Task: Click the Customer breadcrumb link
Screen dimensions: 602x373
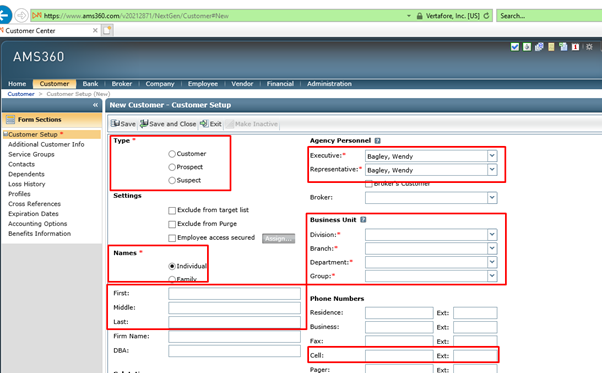Action: point(21,94)
